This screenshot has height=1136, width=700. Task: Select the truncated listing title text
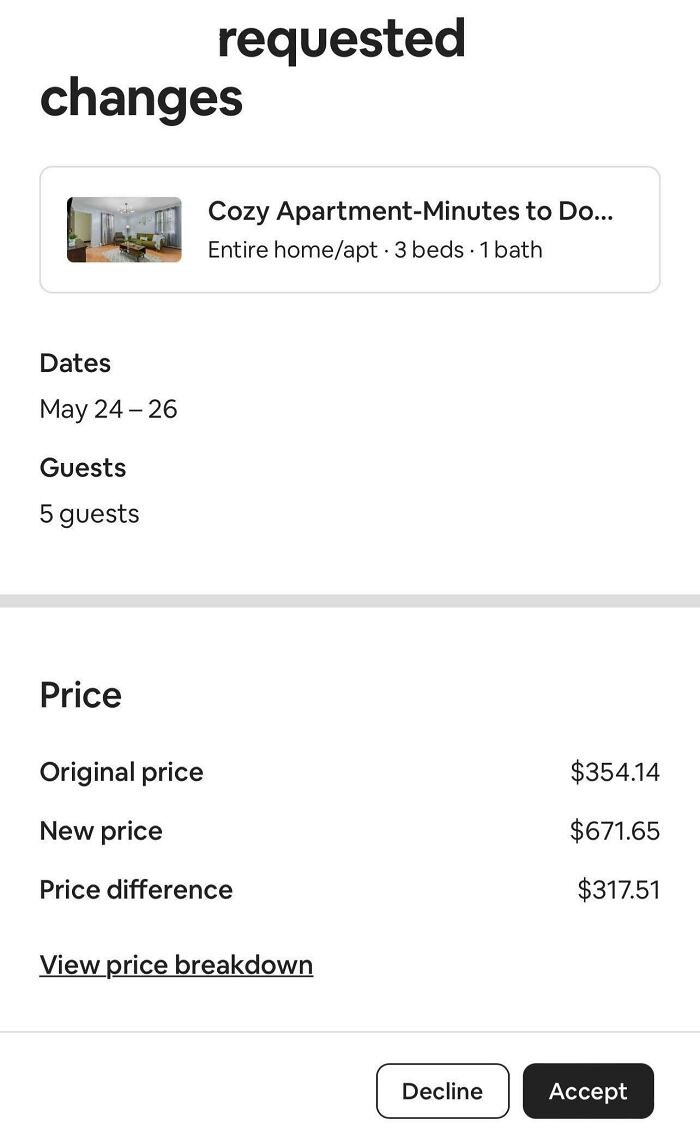[x=410, y=210]
